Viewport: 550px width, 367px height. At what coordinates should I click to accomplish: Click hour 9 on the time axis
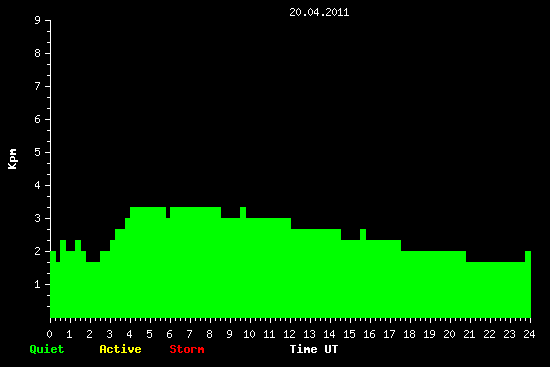coord(229,334)
